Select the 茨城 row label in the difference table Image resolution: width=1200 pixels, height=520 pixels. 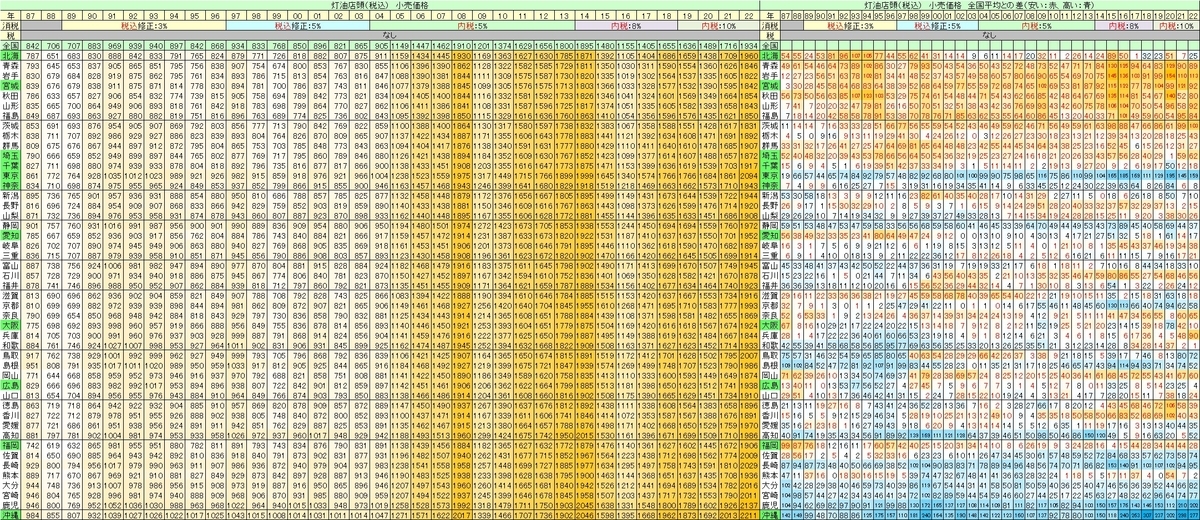(770, 125)
